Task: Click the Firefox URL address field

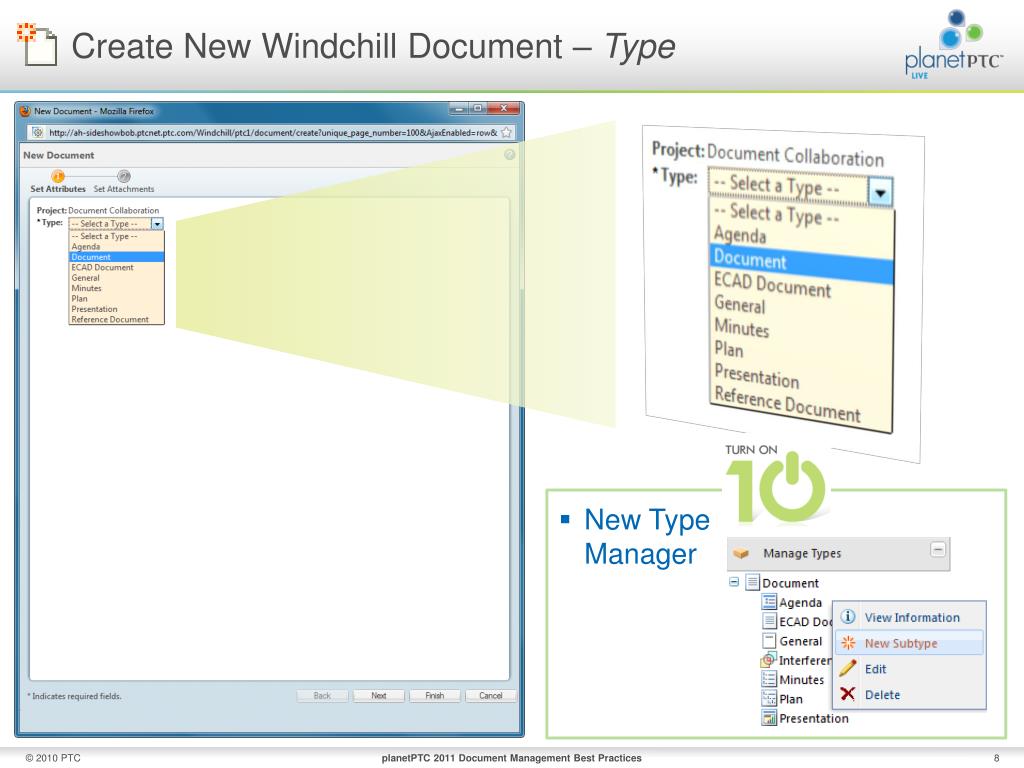Action: click(x=272, y=133)
